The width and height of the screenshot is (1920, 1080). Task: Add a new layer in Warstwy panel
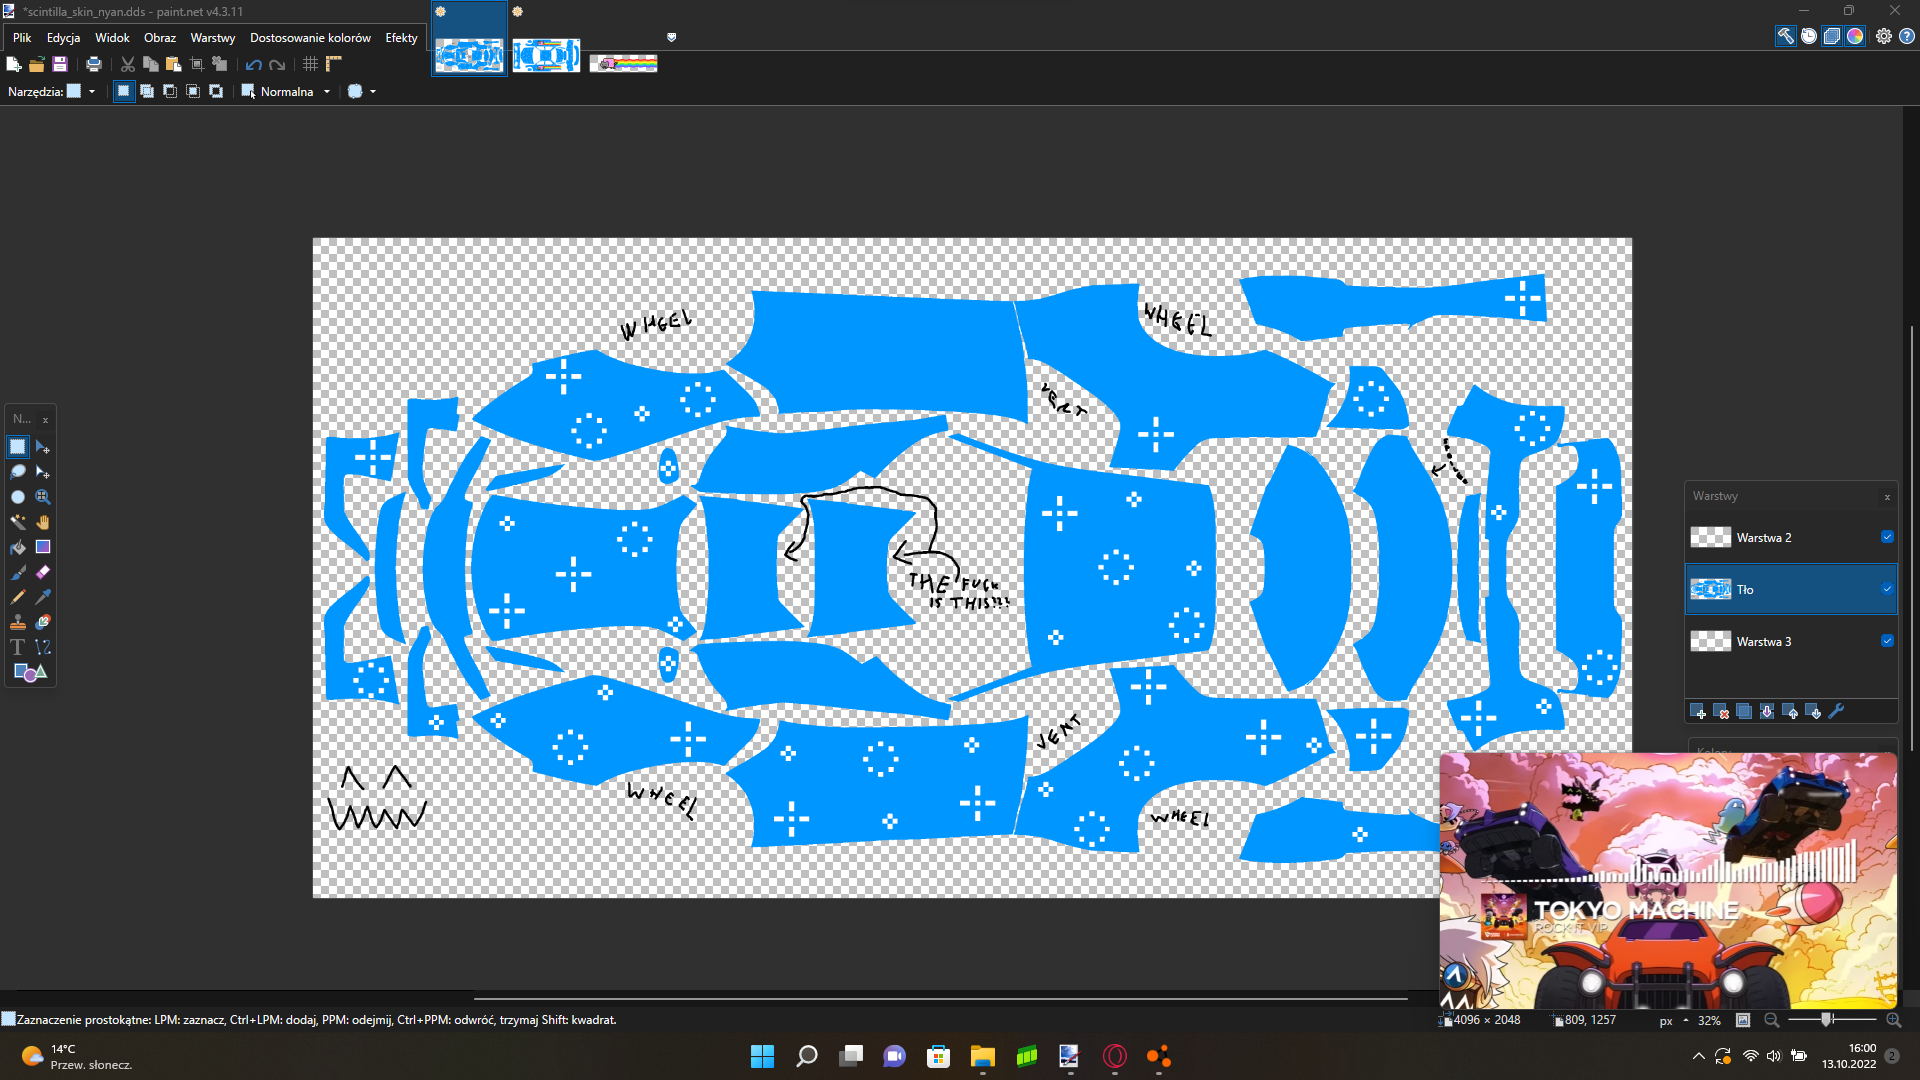pos(1697,712)
